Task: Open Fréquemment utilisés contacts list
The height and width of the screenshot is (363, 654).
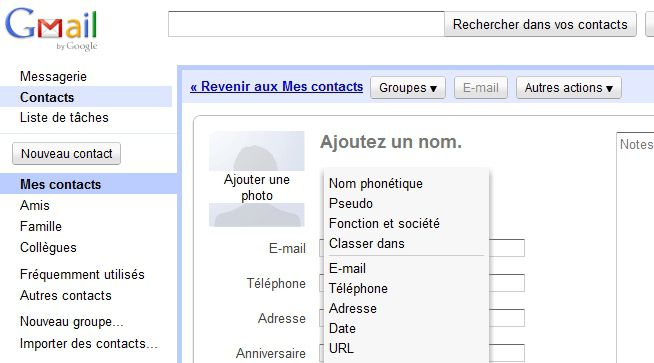Action: click(x=82, y=275)
